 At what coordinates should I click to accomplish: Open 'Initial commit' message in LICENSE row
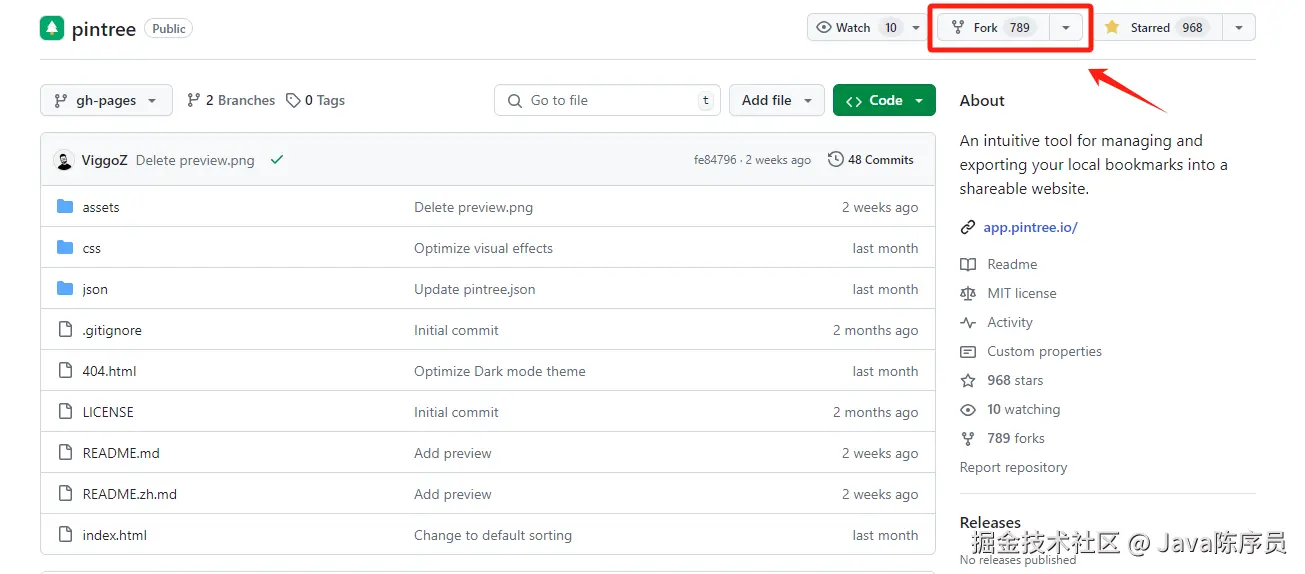pyautogui.click(x=456, y=412)
